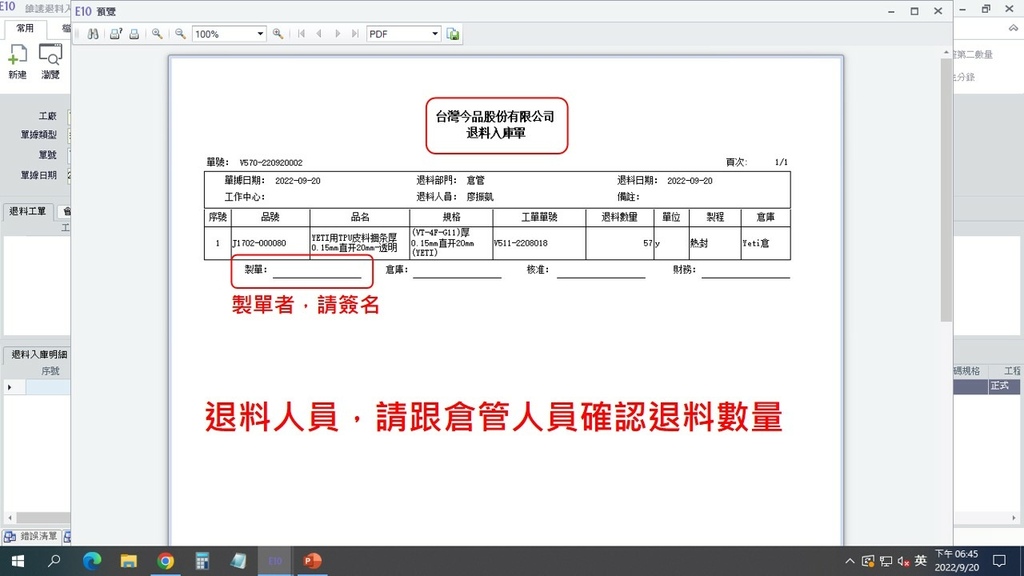
Task: Click work order V511-2208018 cell
Action: click(x=520, y=243)
